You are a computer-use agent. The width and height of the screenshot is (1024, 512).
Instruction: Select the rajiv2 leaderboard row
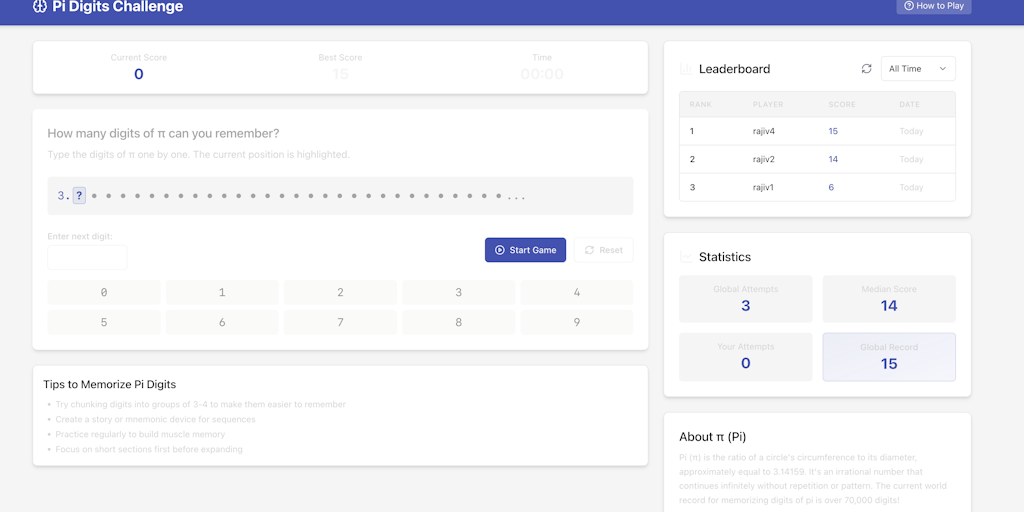click(x=816, y=159)
